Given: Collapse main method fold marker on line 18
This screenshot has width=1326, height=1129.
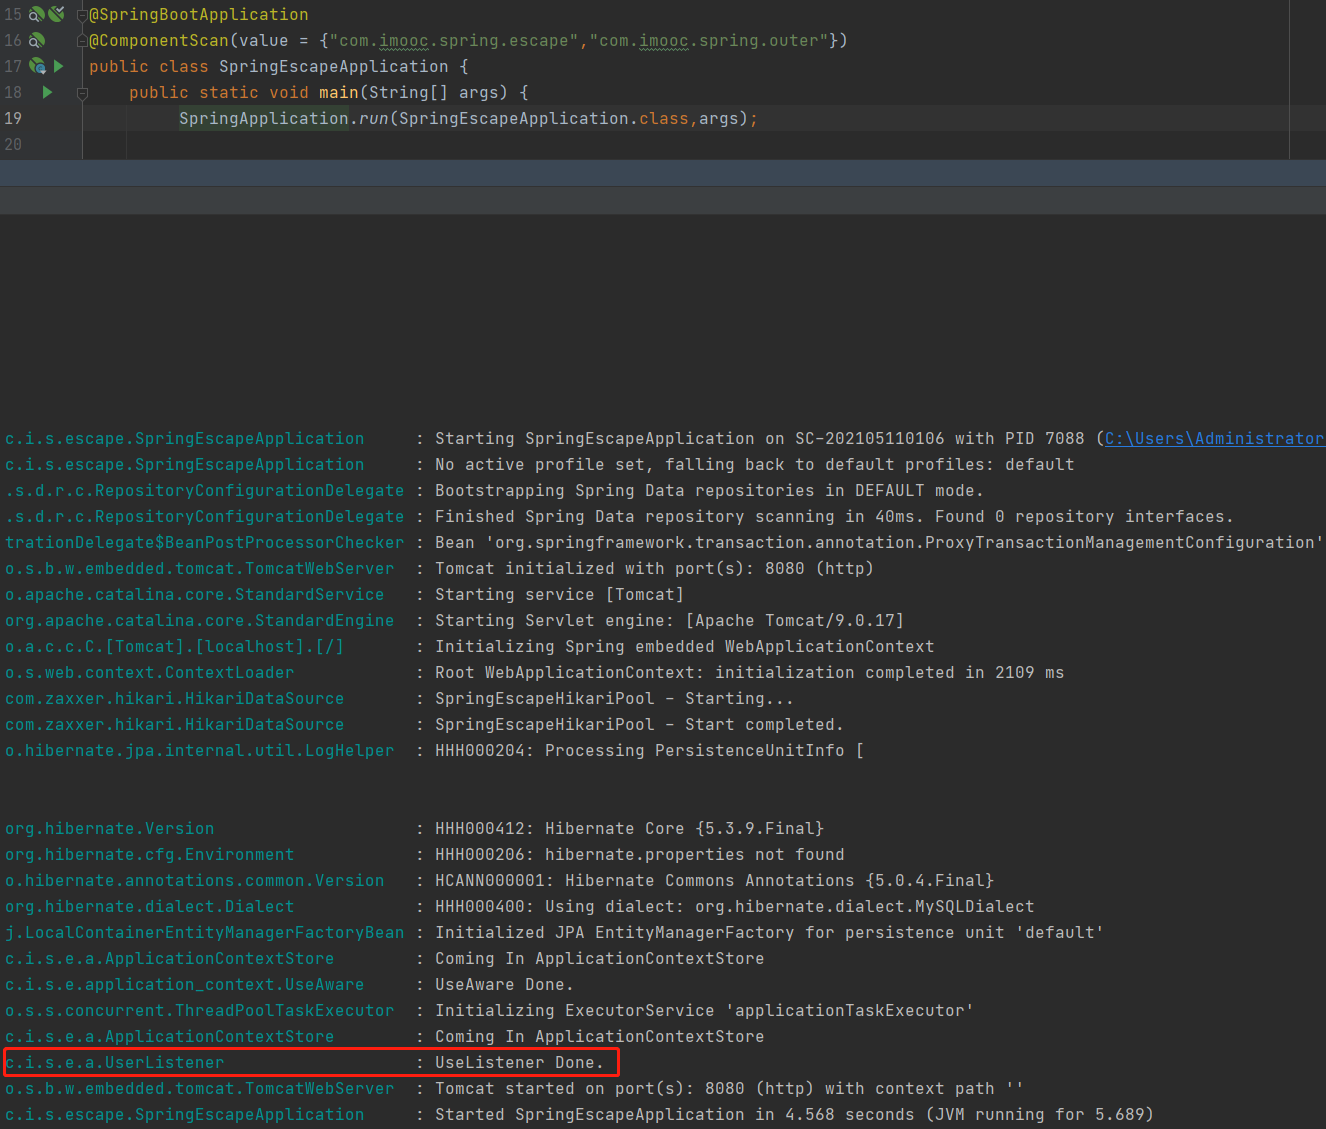Looking at the screenshot, I should pos(82,93).
